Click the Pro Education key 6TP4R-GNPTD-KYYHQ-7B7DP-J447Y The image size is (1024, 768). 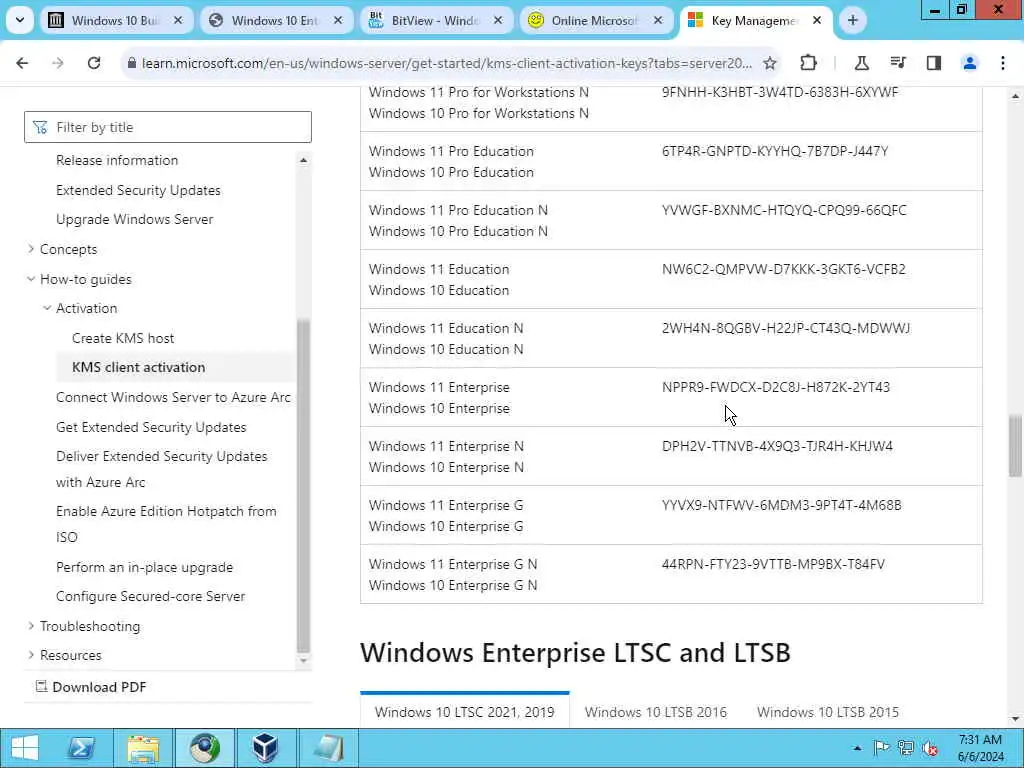pyautogui.click(x=775, y=151)
